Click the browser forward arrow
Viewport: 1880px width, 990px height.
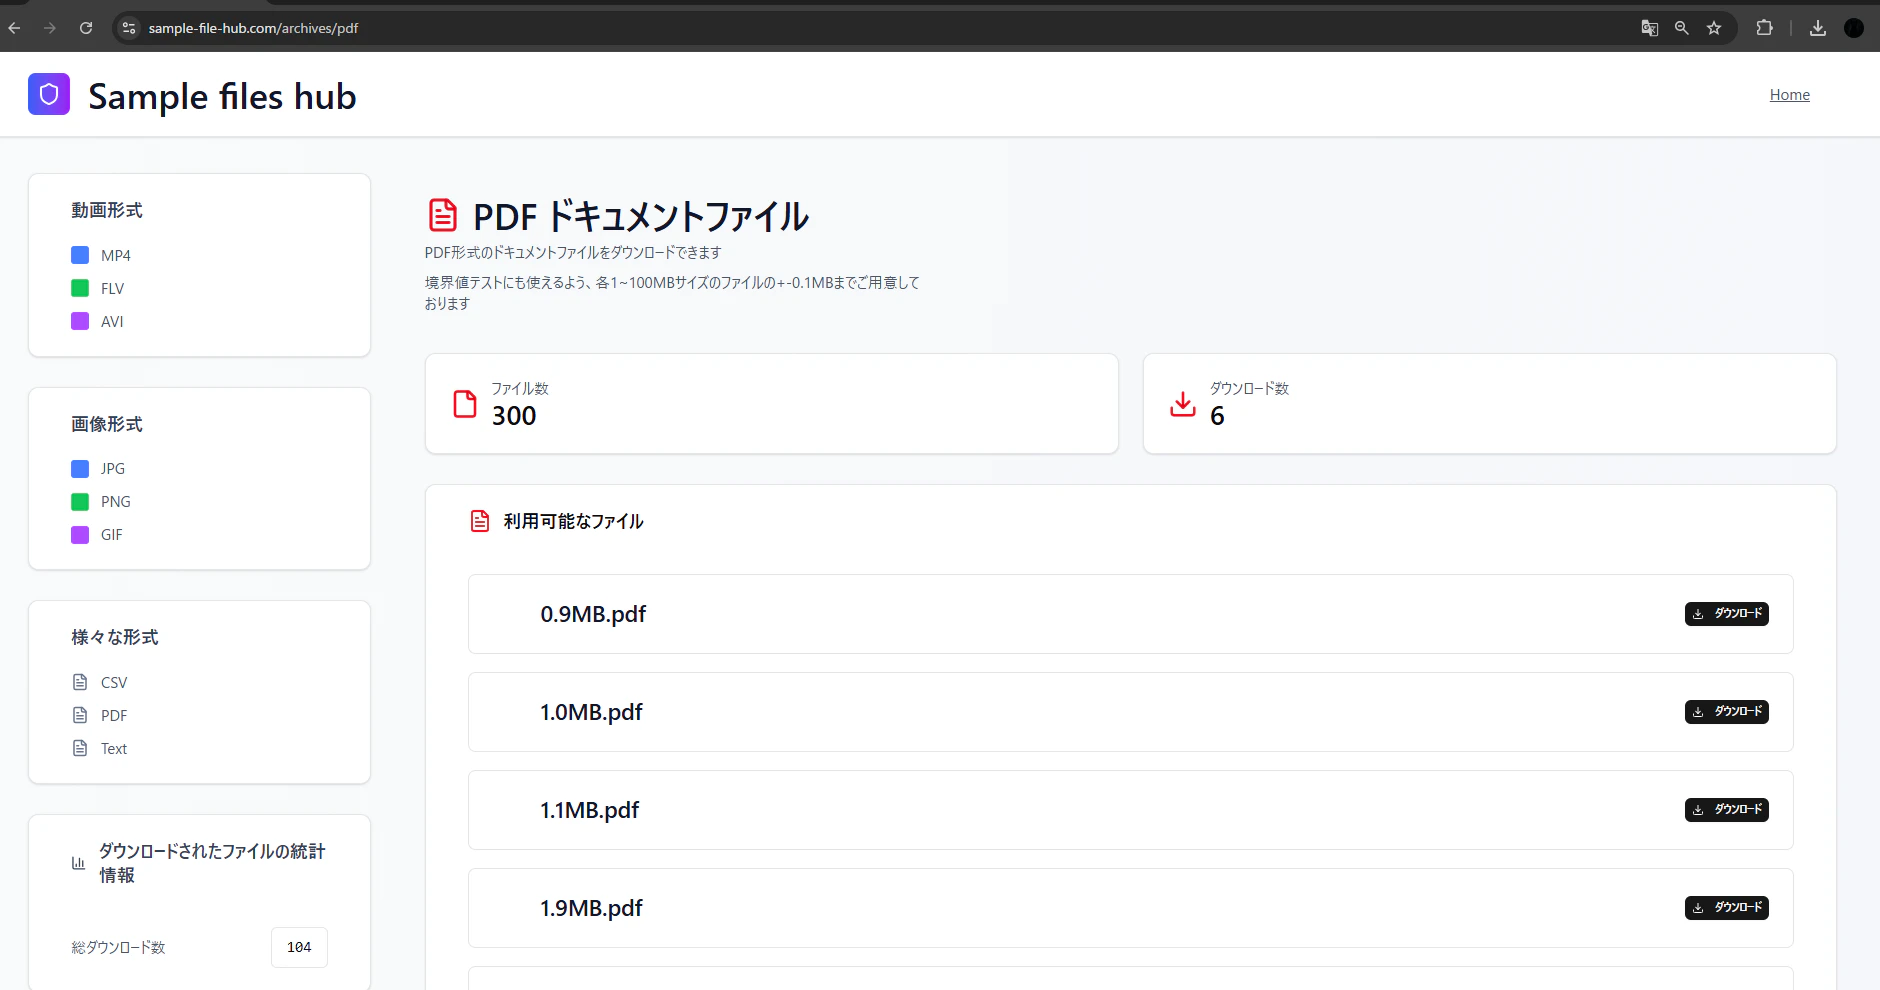point(50,28)
